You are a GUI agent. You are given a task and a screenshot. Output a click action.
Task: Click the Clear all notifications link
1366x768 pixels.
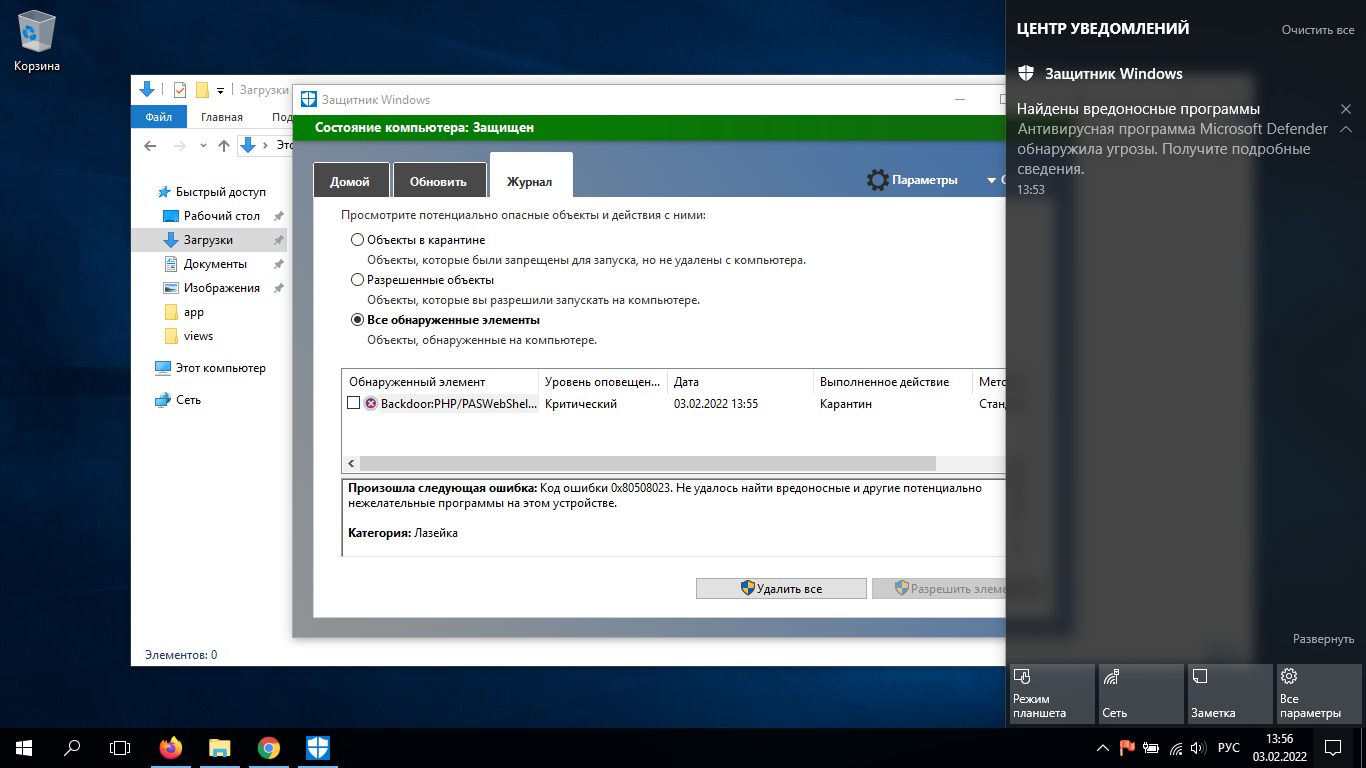pyautogui.click(x=1317, y=30)
